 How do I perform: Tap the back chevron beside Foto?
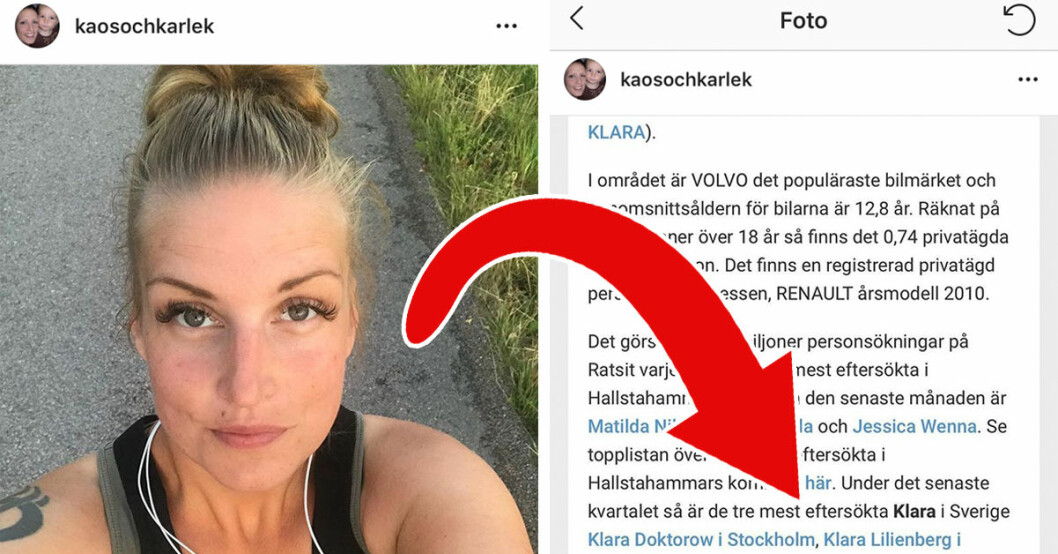pyautogui.click(x=576, y=18)
